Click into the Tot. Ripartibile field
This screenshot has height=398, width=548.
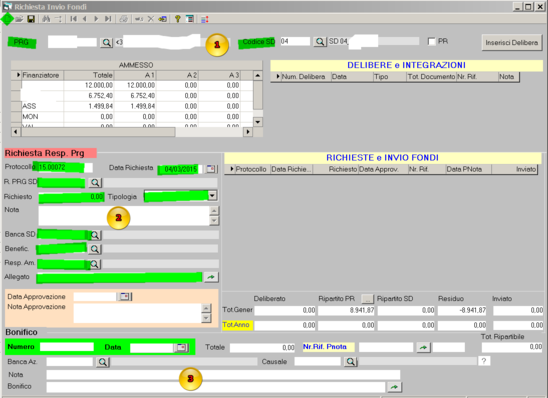pos(512,347)
